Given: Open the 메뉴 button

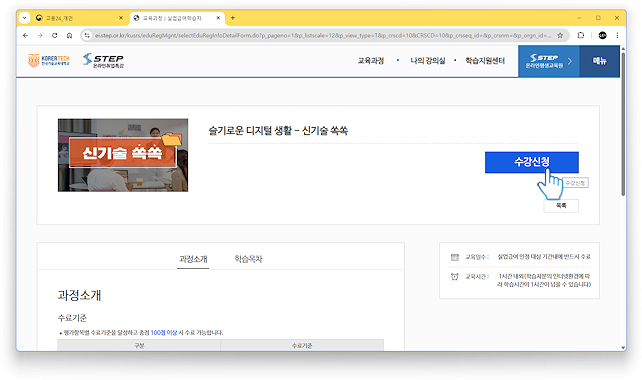Looking at the screenshot, I should click(599, 61).
